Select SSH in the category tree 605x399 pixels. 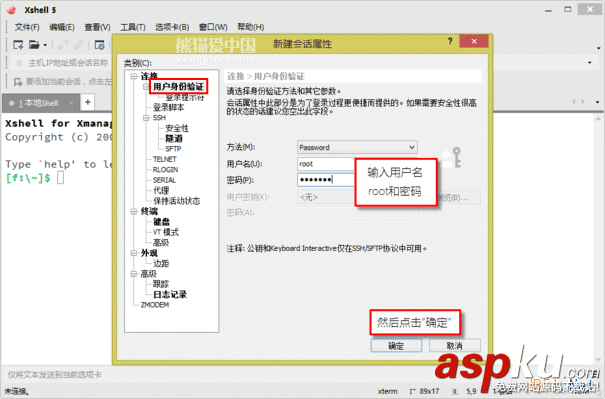159,118
